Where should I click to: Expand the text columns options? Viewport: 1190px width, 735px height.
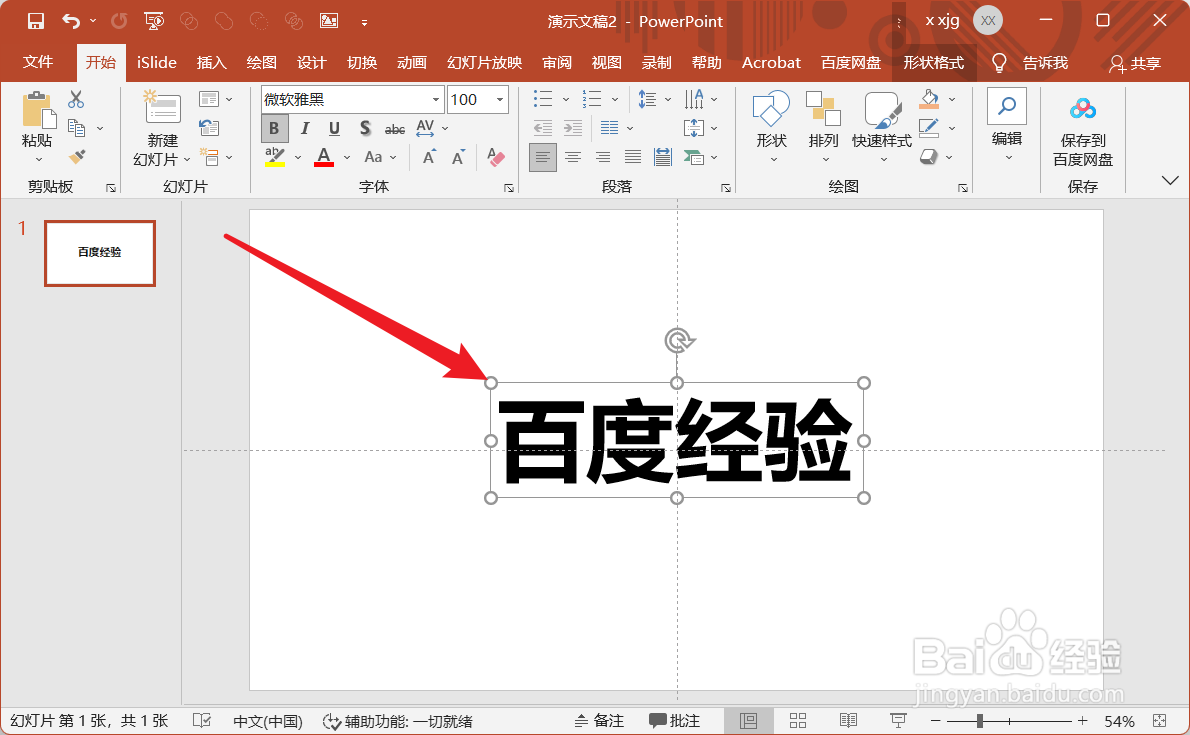pyautogui.click(x=630, y=128)
